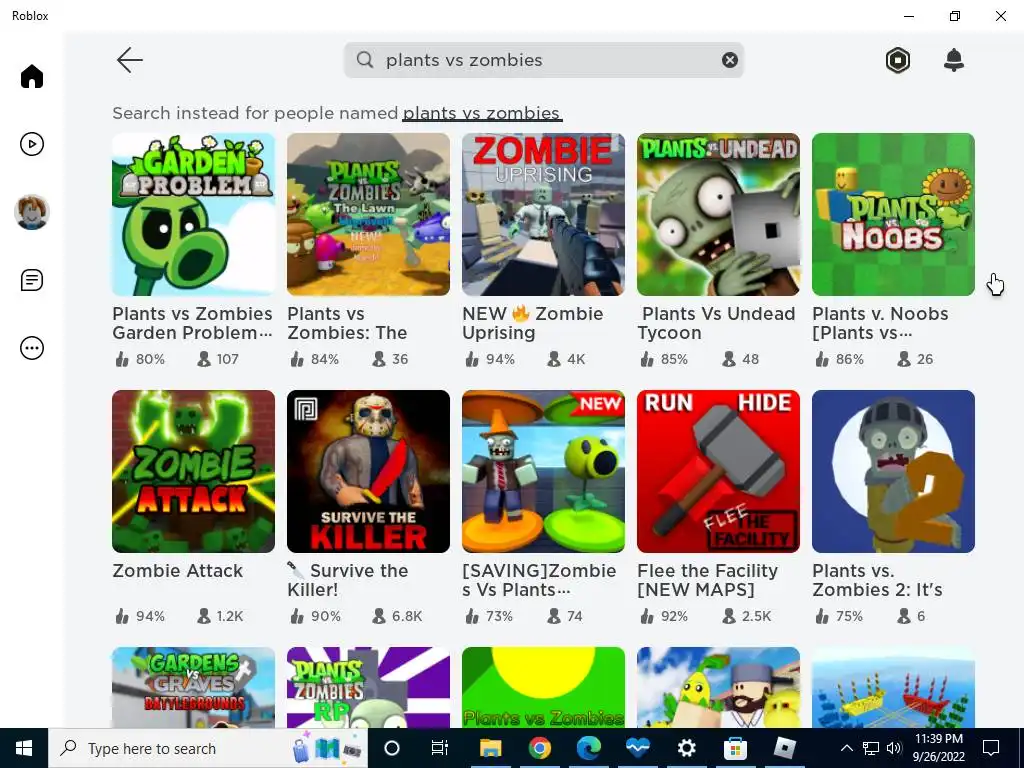This screenshot has width=1024, height=768.
Task: Open the More options ellipsis icon
Action: 32,348
